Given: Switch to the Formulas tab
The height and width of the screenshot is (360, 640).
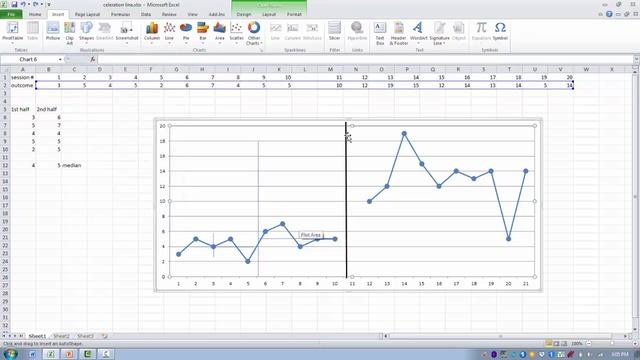Looking at the screenshot, I should pos(120,14).
